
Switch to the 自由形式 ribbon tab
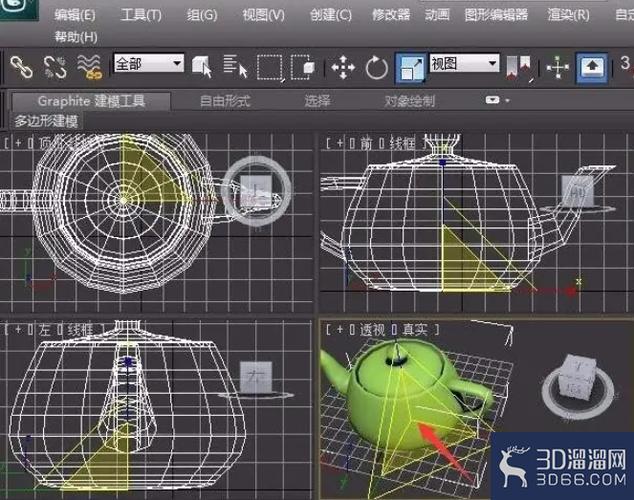[225, 101]
